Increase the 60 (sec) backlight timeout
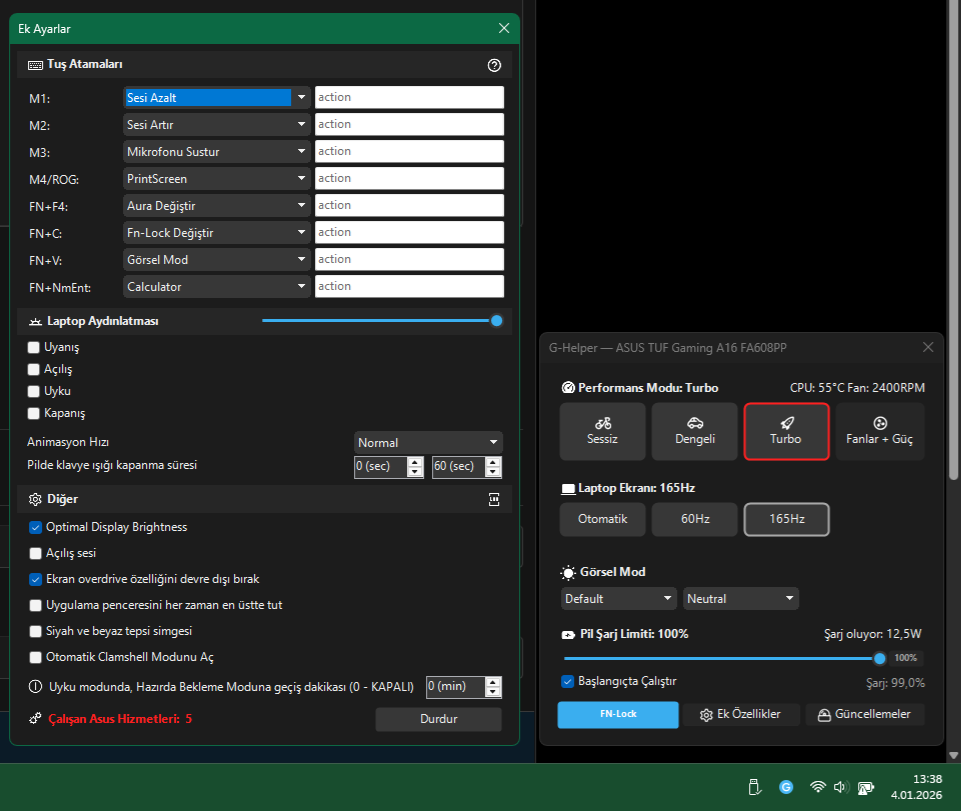This screenshot has width=961, height=811. [493, 462]
